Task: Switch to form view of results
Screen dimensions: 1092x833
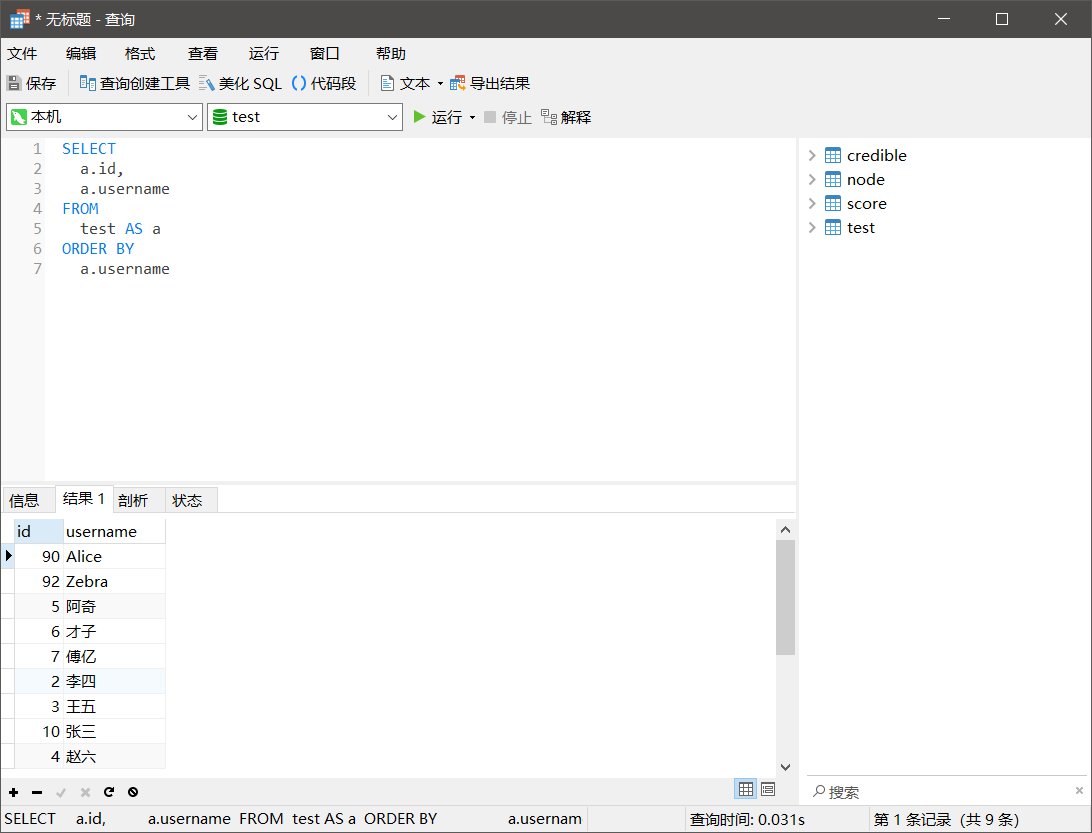Action: [x=768, y=789]
